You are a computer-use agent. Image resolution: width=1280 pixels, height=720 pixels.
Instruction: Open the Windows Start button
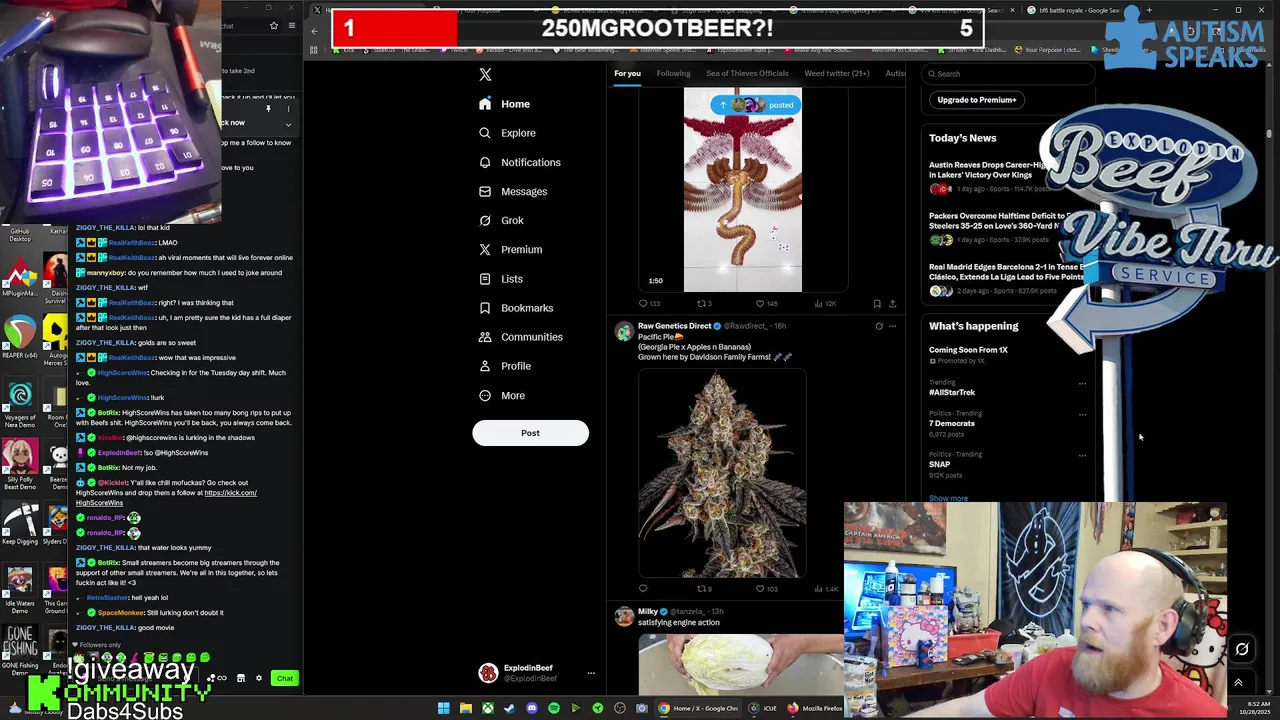coord(443,709)
